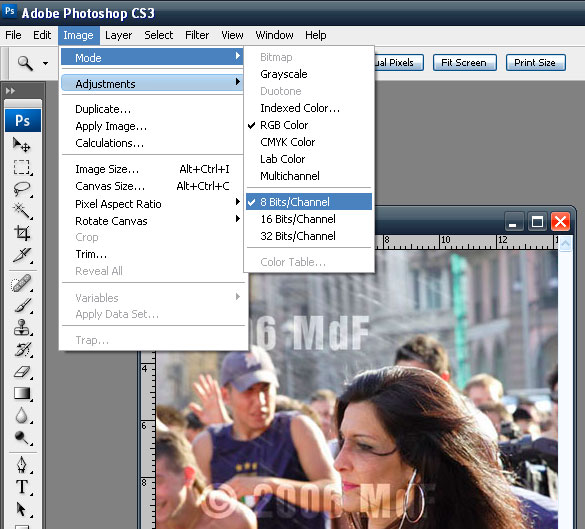Open the Filter menu
The height and width of the screenshot is (529, 585).
pos(197,35)
